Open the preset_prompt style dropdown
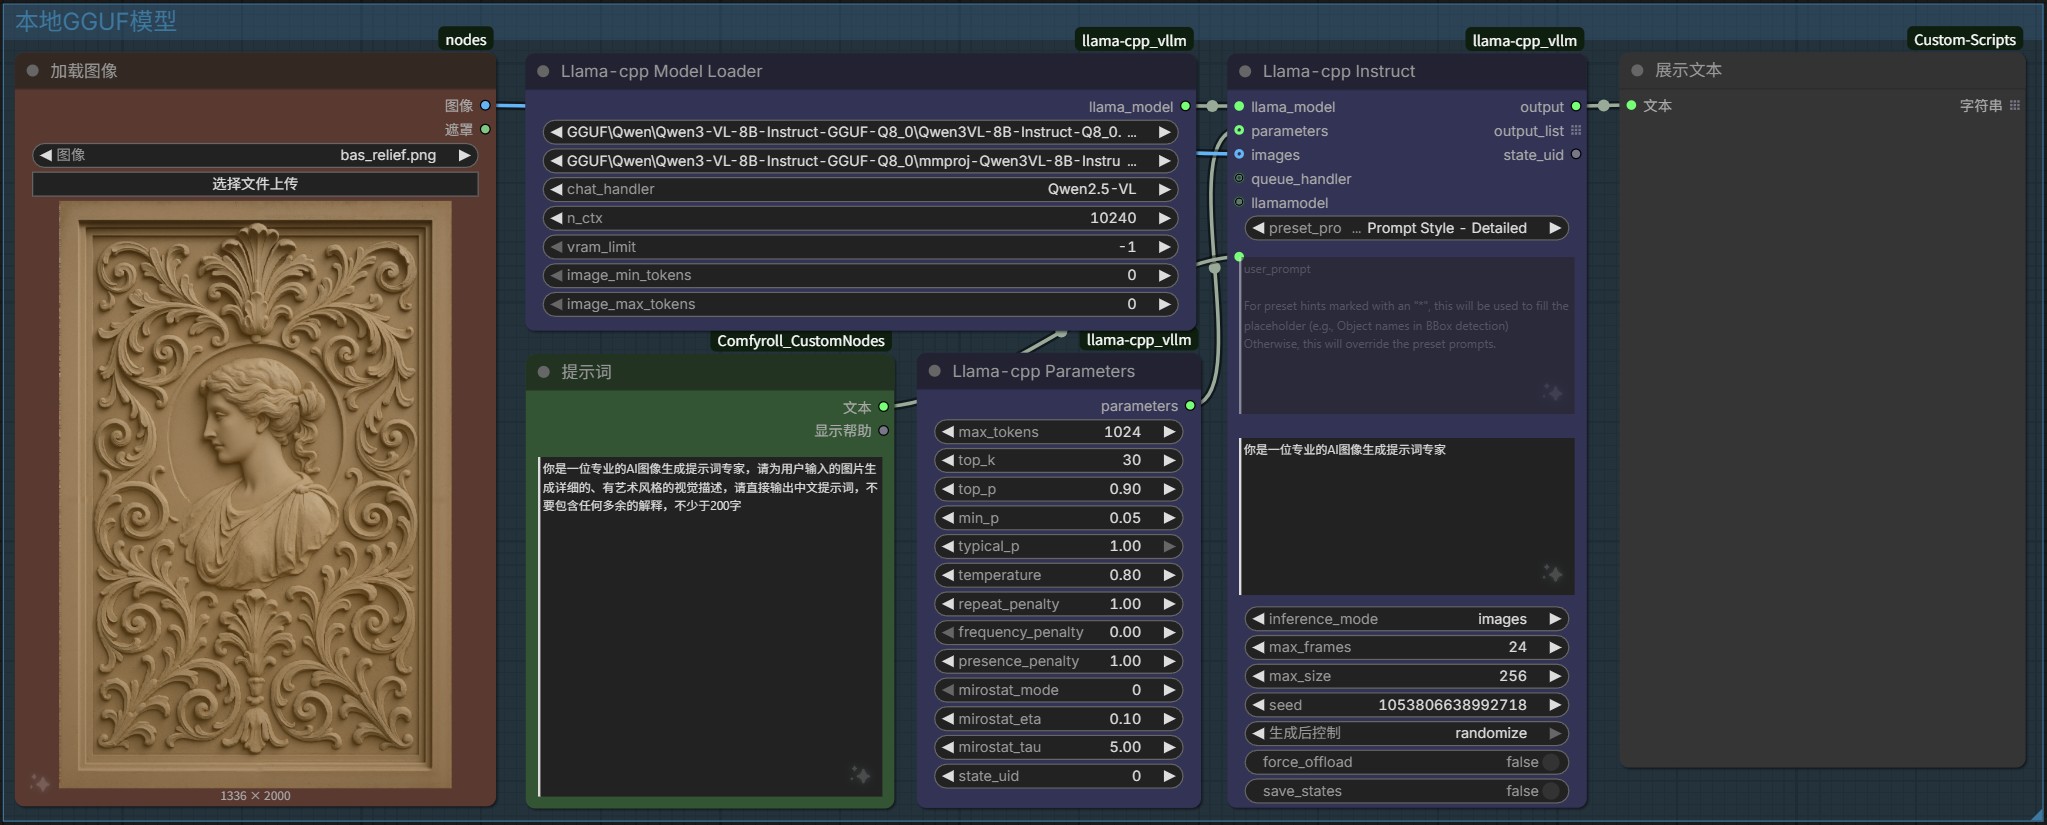2047x825 pixels. (x=1406, y=228)
